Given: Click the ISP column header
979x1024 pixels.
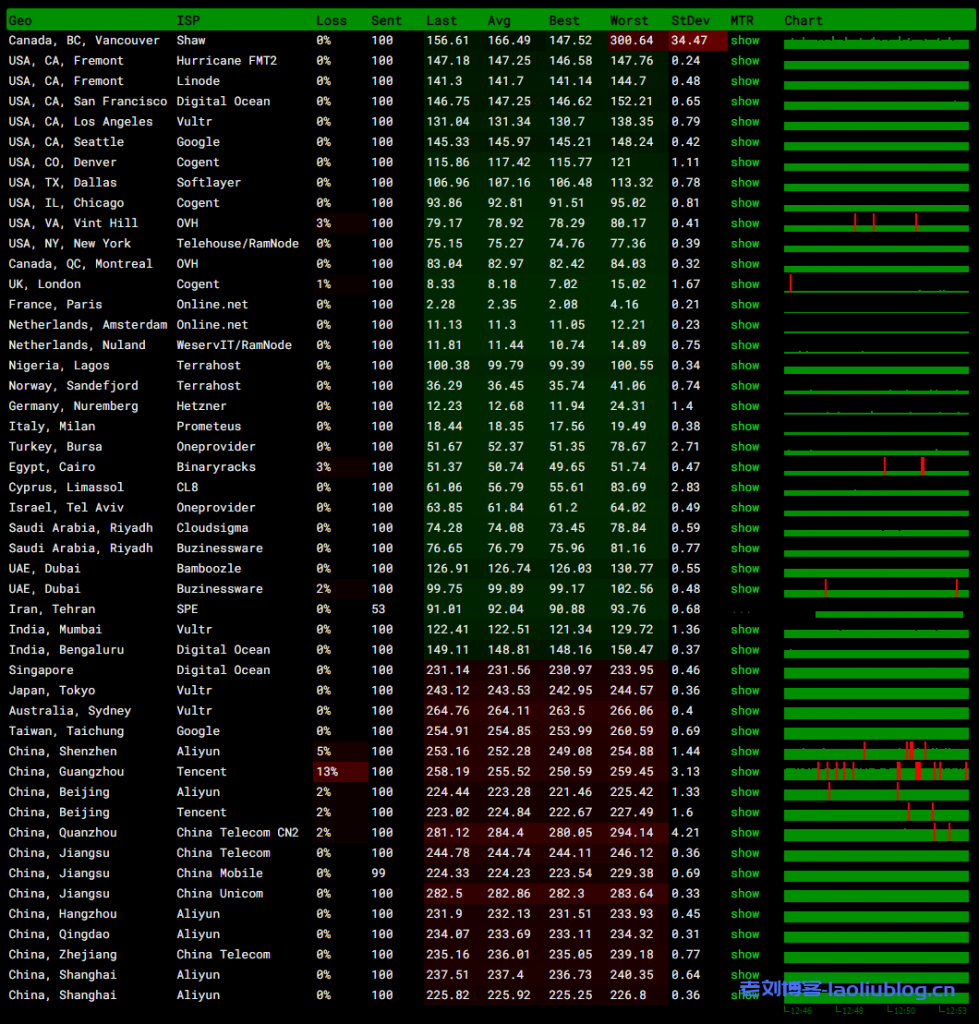Looking at the screenshot, I should [x=188, y=20].
